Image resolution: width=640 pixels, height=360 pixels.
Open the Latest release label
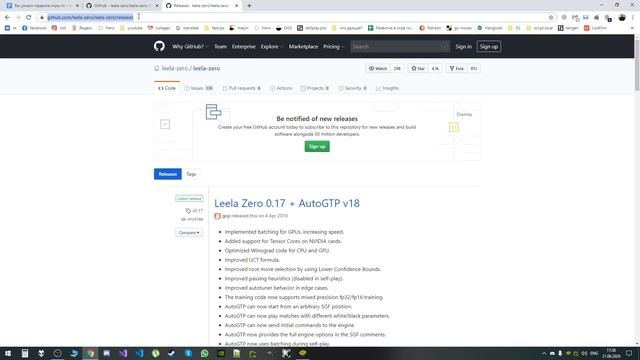click(x=189, y=198)
